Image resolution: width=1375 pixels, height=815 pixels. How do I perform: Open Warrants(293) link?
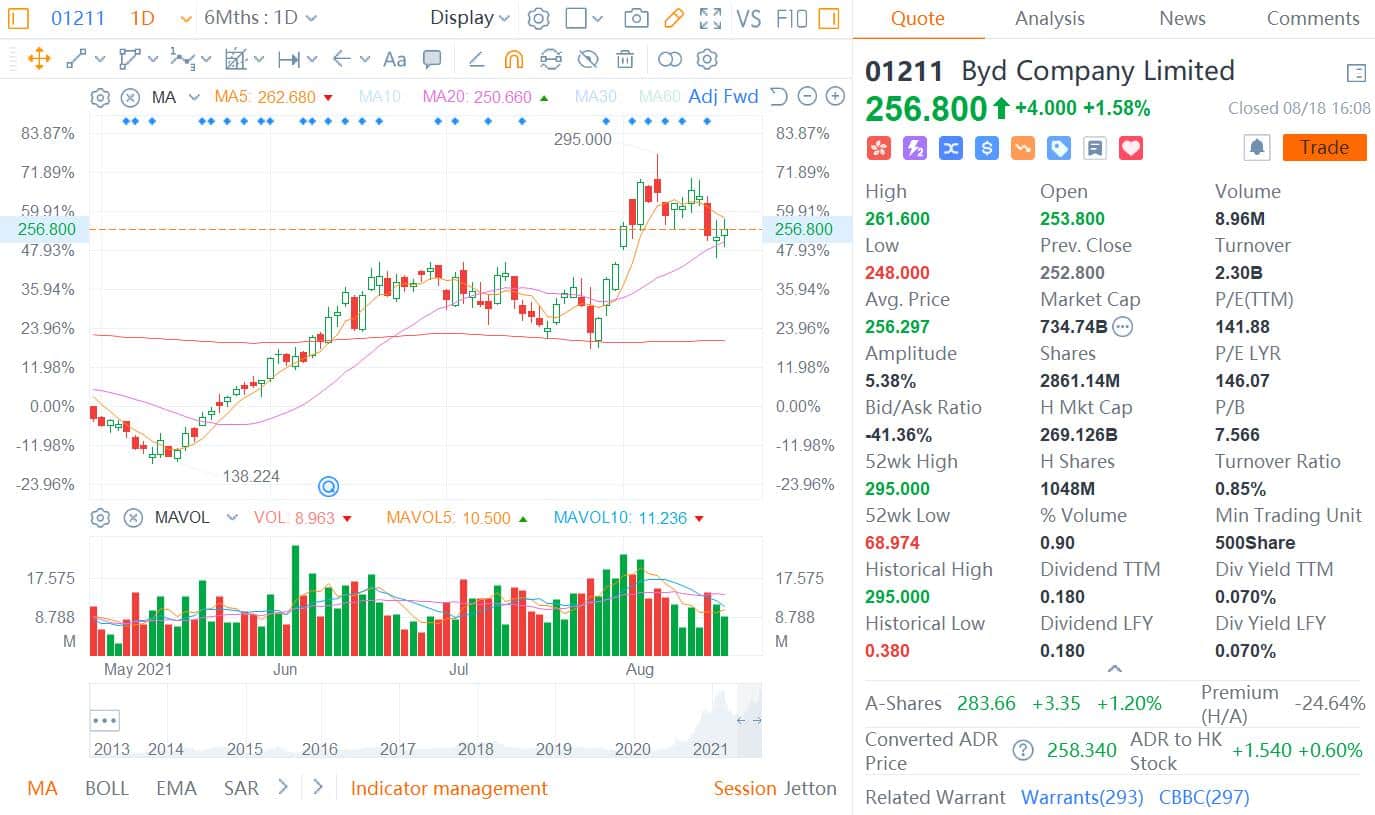pyautogui.click(x=1080, y=797)
